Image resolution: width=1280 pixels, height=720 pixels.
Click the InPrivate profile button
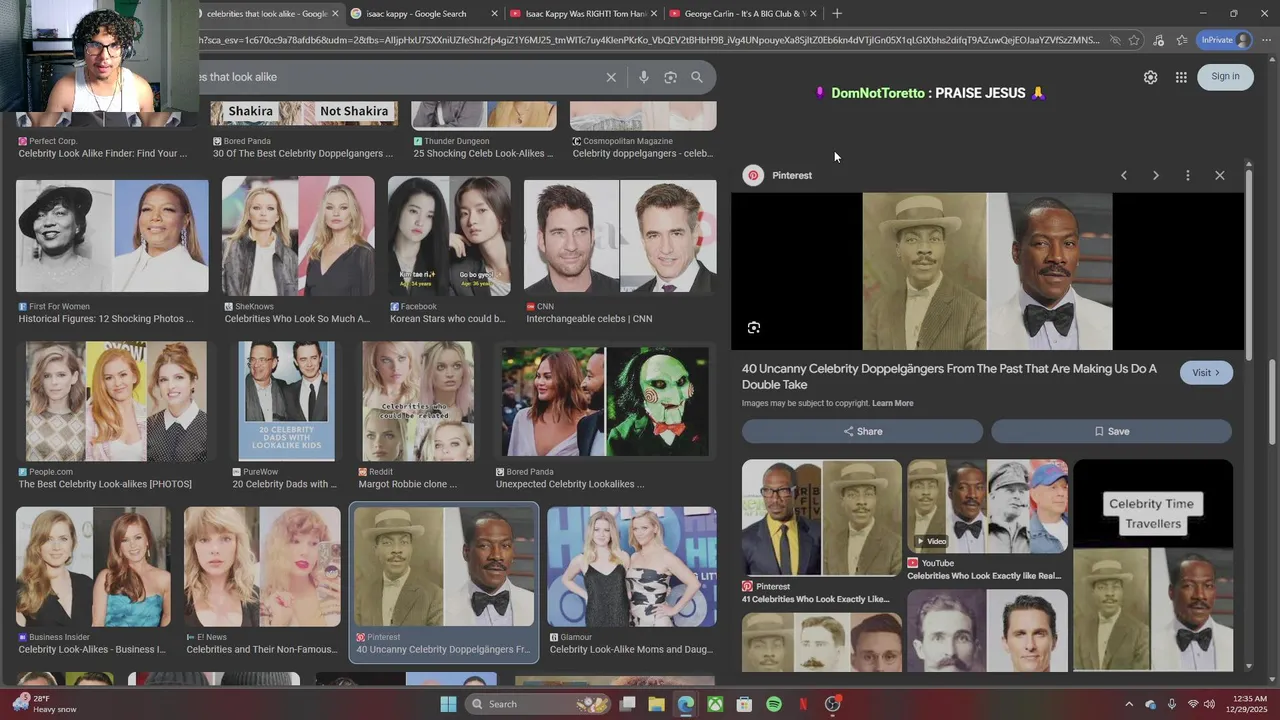coord(1225,40)
